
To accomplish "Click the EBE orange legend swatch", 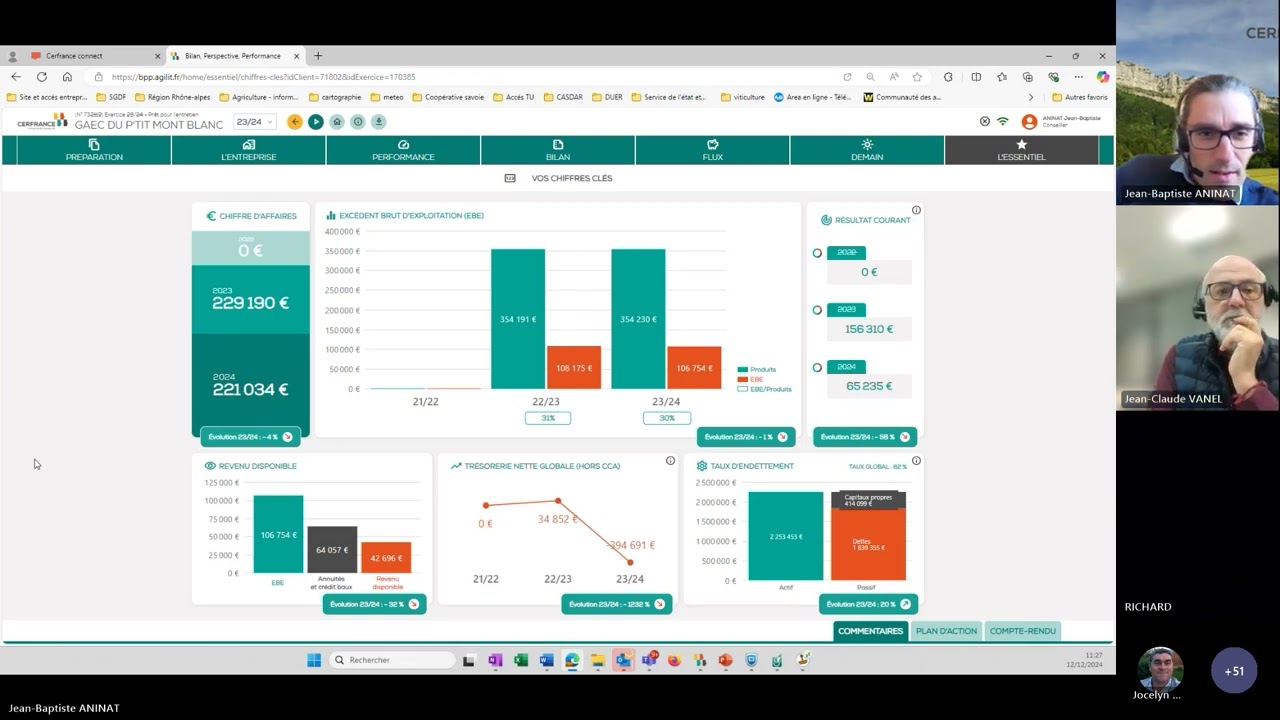I will (x=742, y=379).
